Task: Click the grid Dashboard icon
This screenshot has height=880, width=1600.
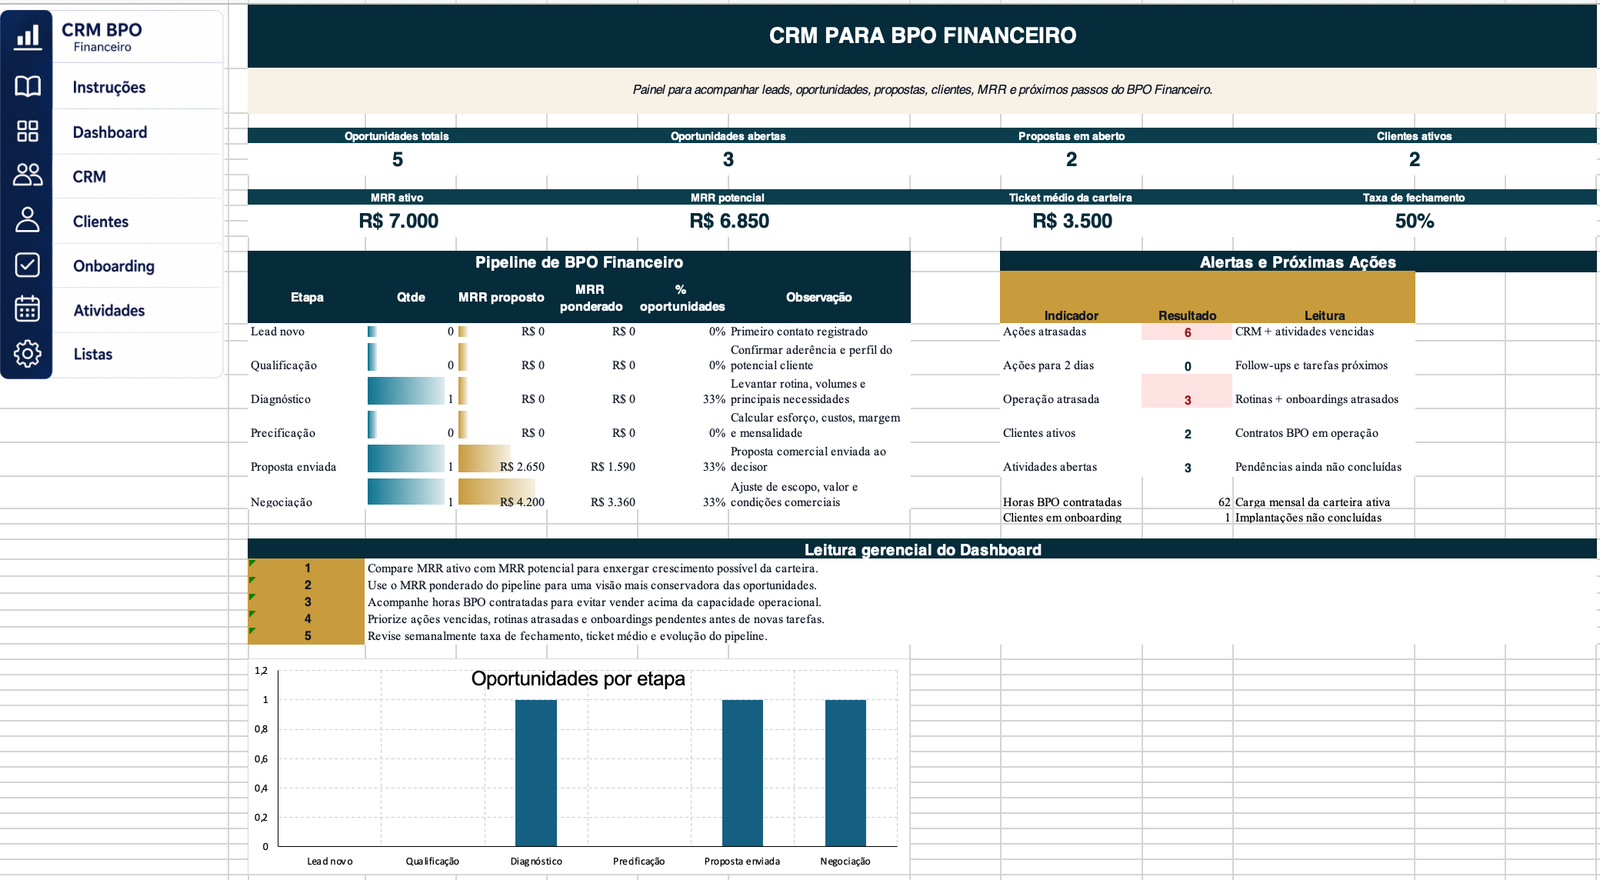Action: click(27, 131)
